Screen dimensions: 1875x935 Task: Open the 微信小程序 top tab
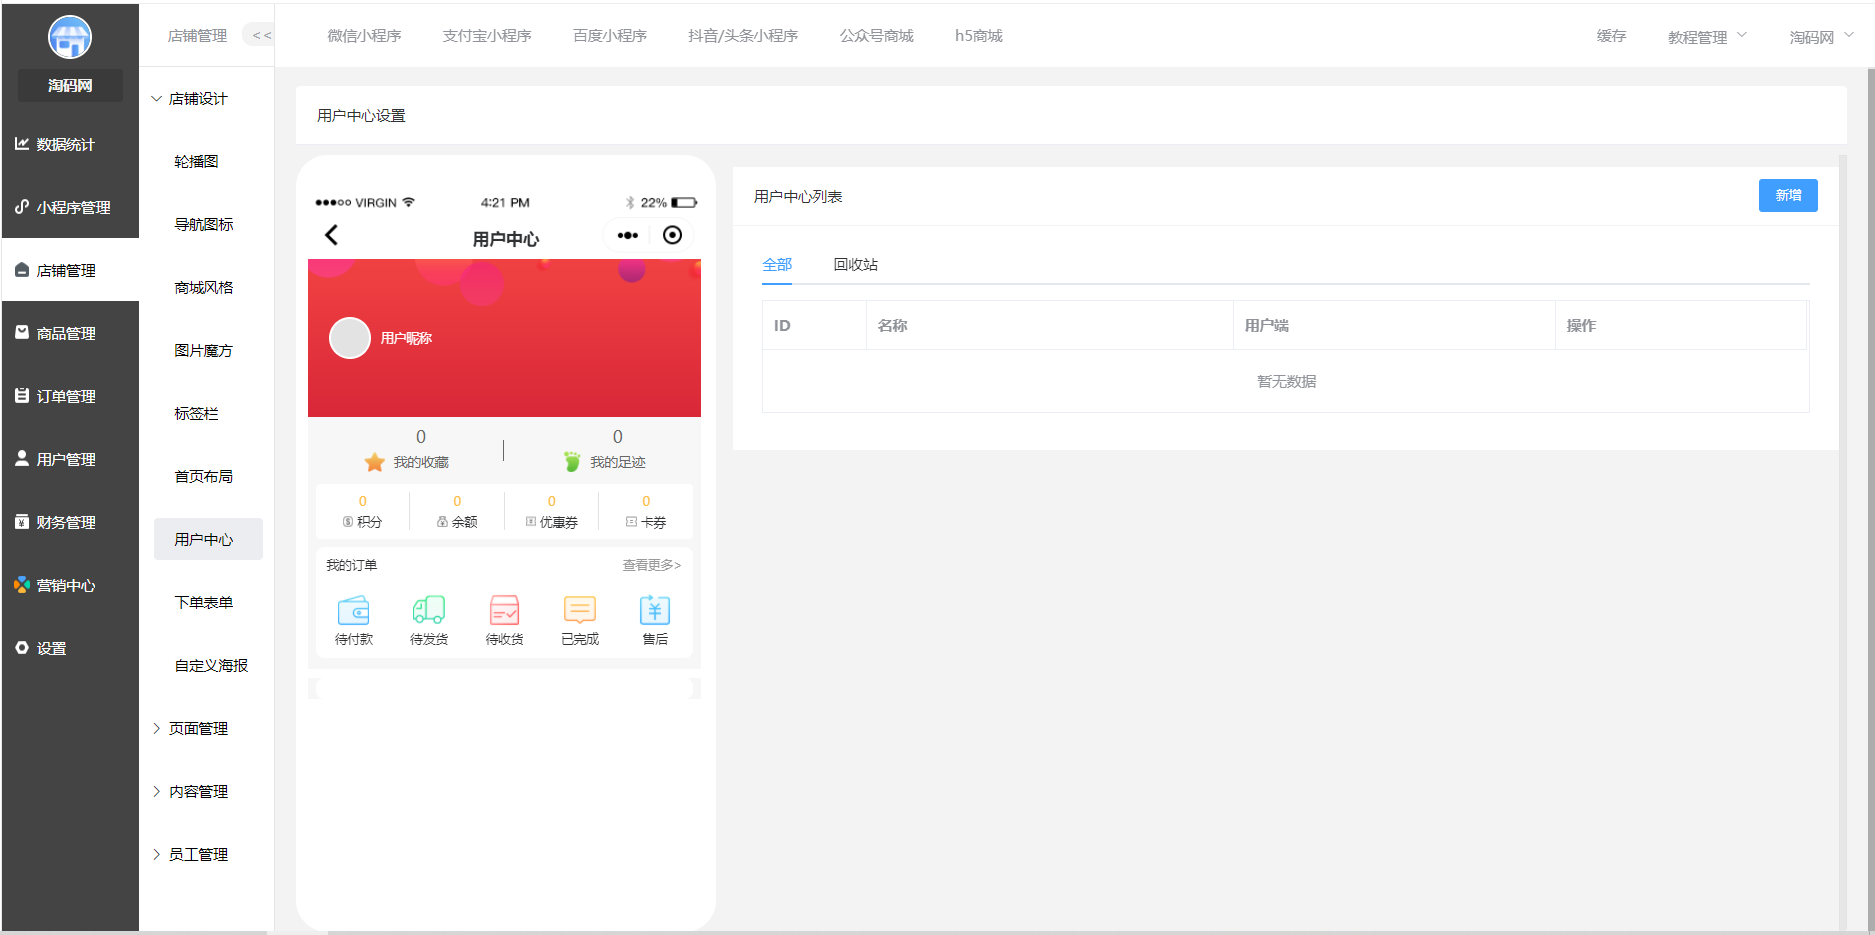pos(364,36)
